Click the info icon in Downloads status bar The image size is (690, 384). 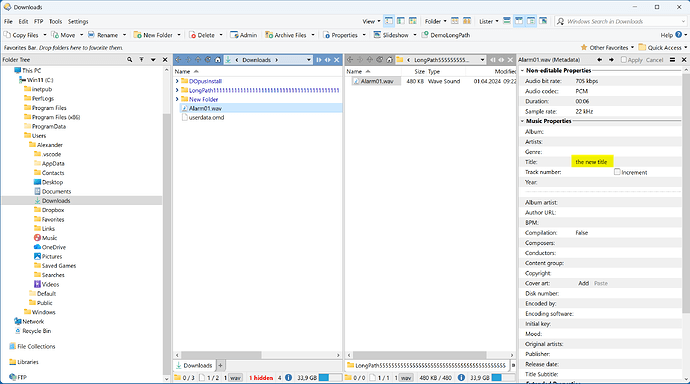click(x=288, y=377)
